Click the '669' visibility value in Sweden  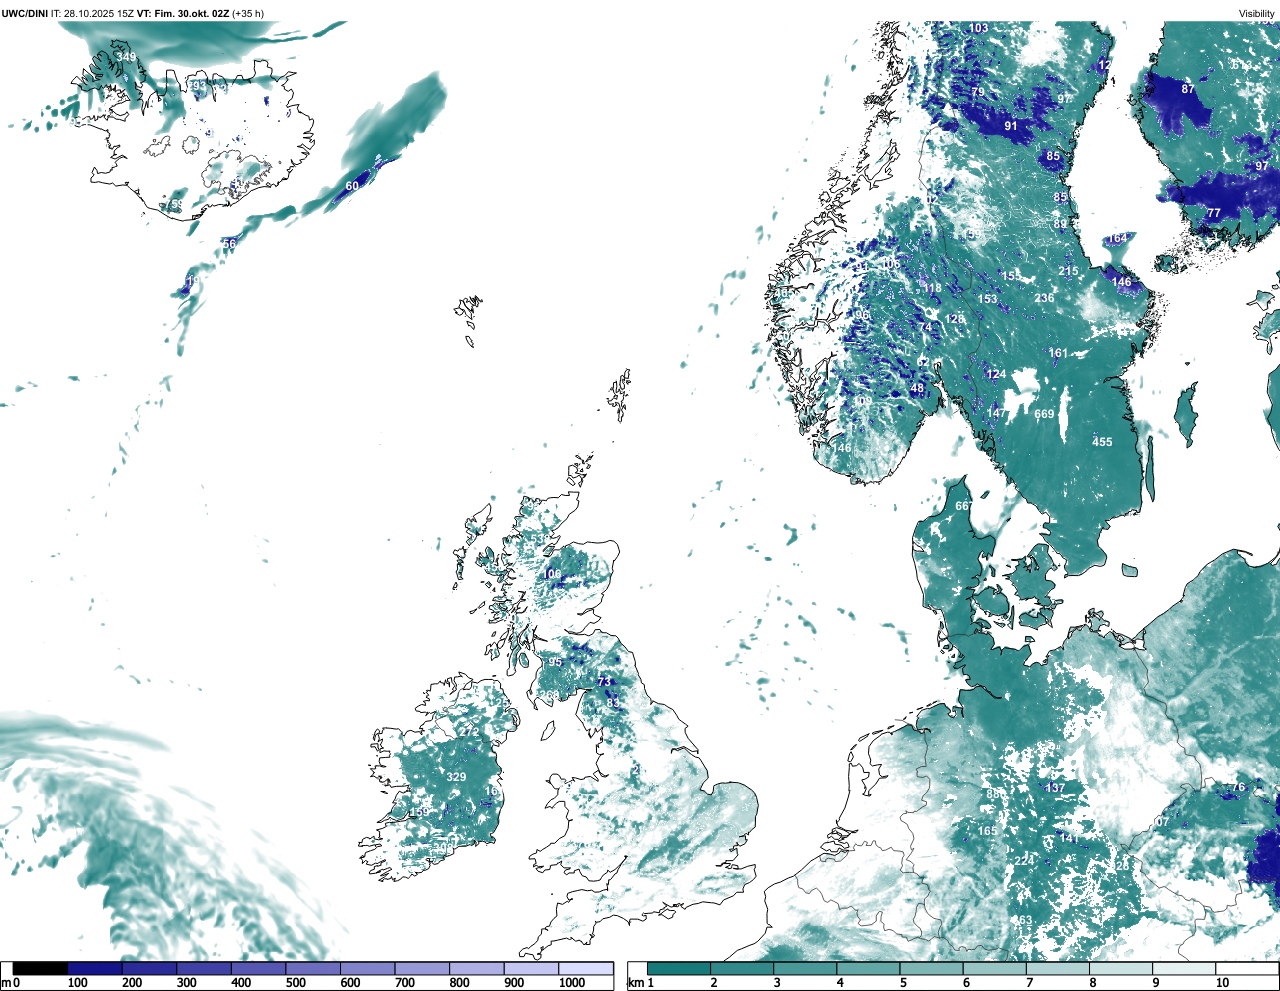tap(1044, 414)
